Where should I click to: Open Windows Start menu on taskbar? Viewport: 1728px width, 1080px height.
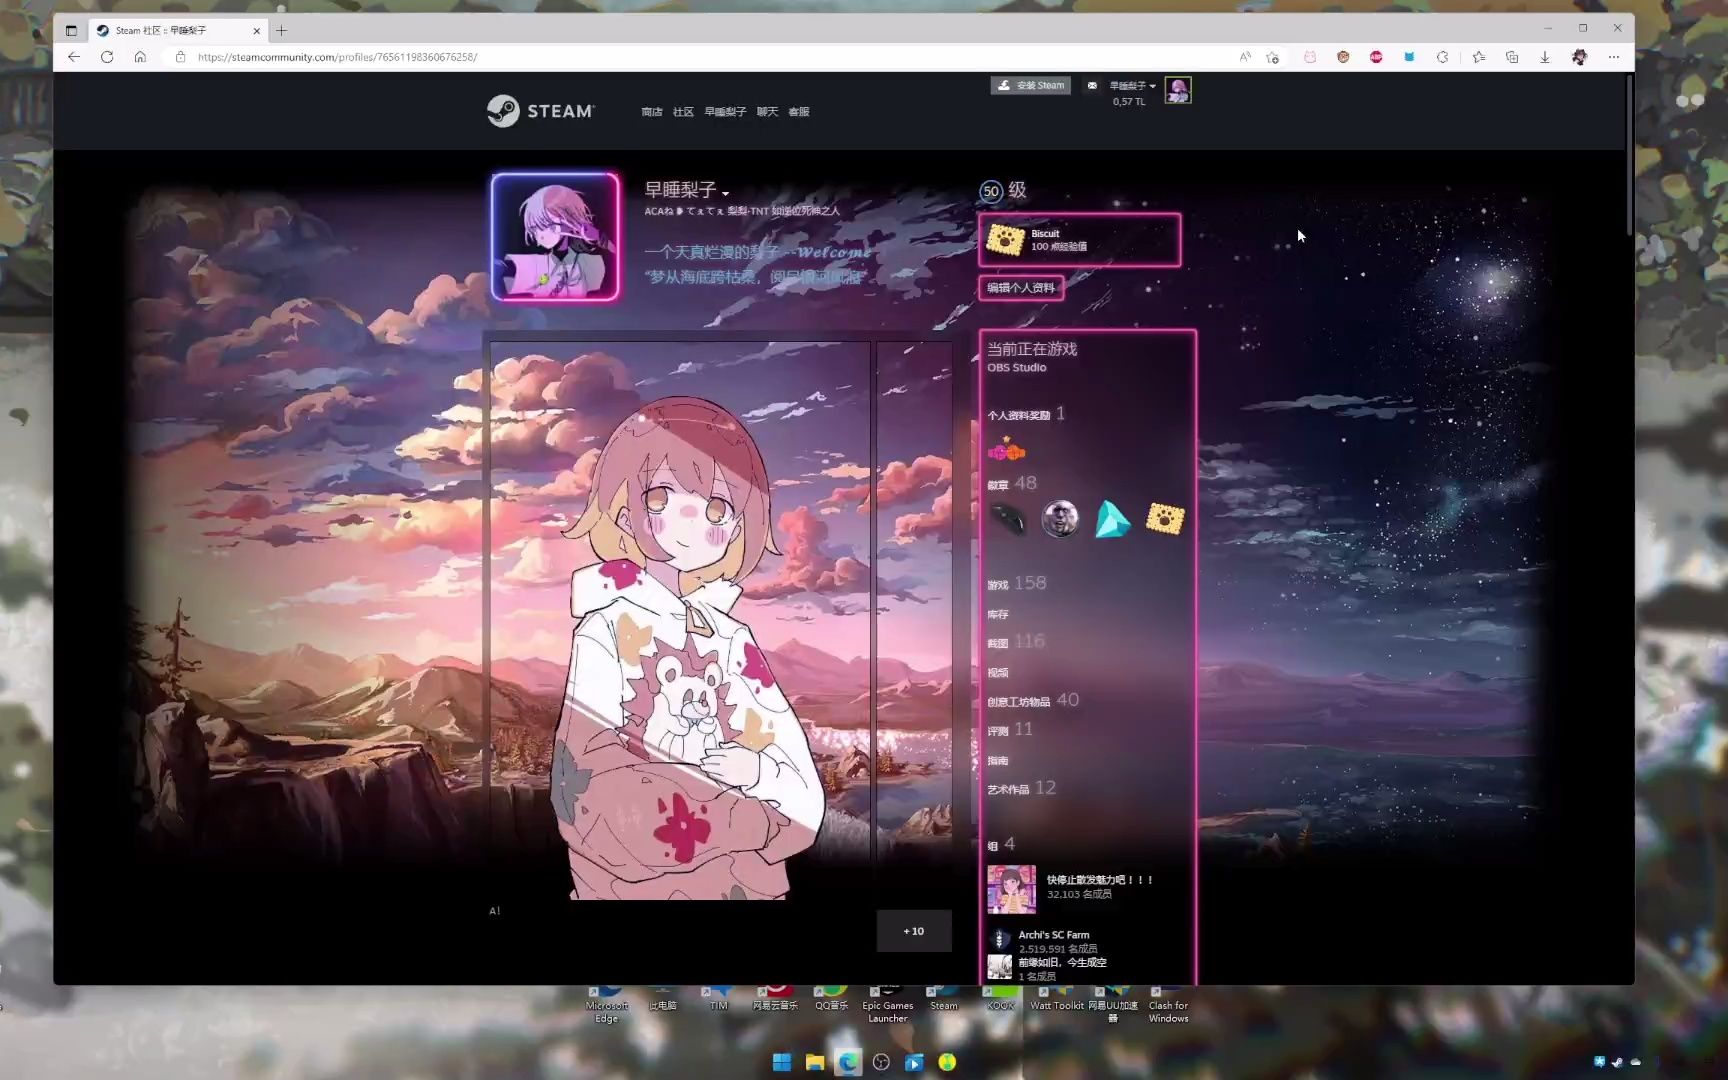782,1062
